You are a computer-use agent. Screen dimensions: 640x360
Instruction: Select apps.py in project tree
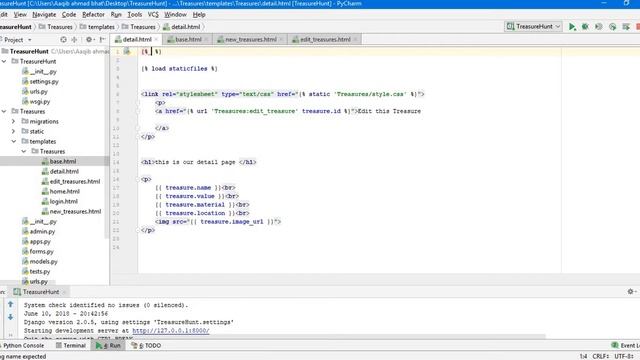click(x=36, y=242)
